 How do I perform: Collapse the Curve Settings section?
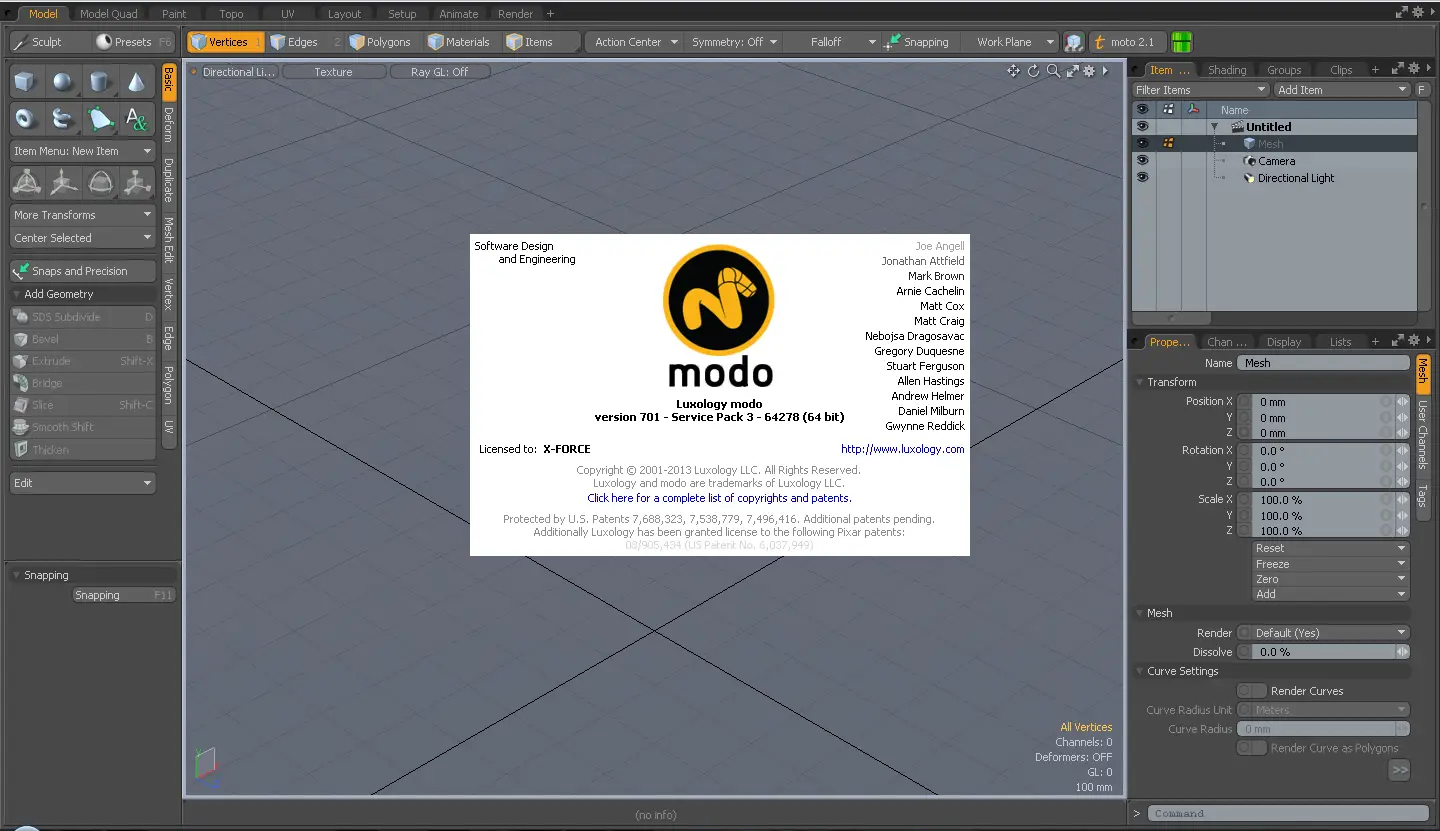pos(1140,671)
